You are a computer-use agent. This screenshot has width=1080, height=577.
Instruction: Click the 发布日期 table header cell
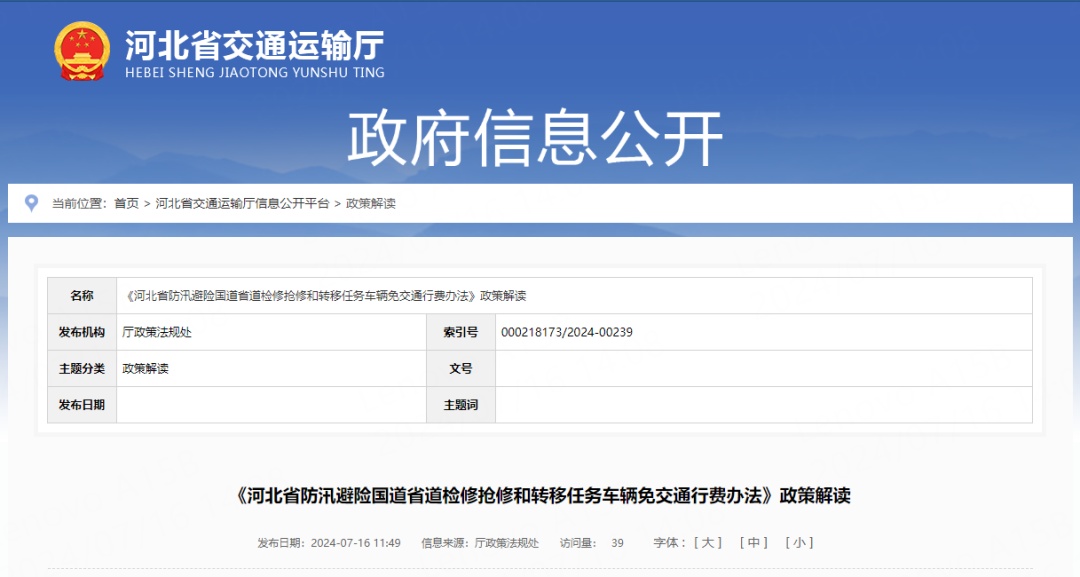point(81,405)
